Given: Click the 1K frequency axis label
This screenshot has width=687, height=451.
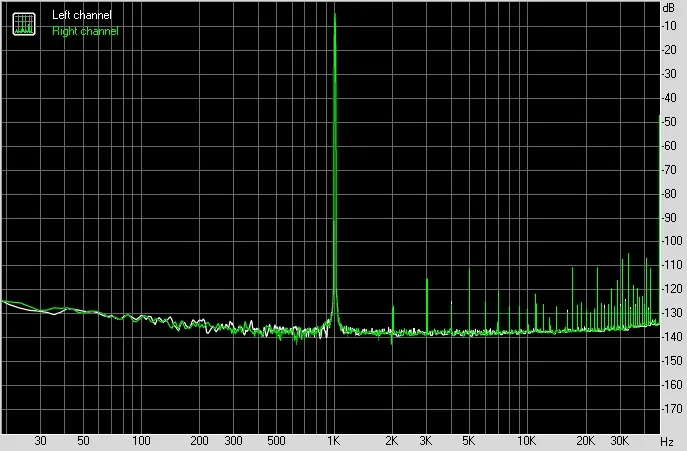Looking at the screenshot, I should pos(334,440).
